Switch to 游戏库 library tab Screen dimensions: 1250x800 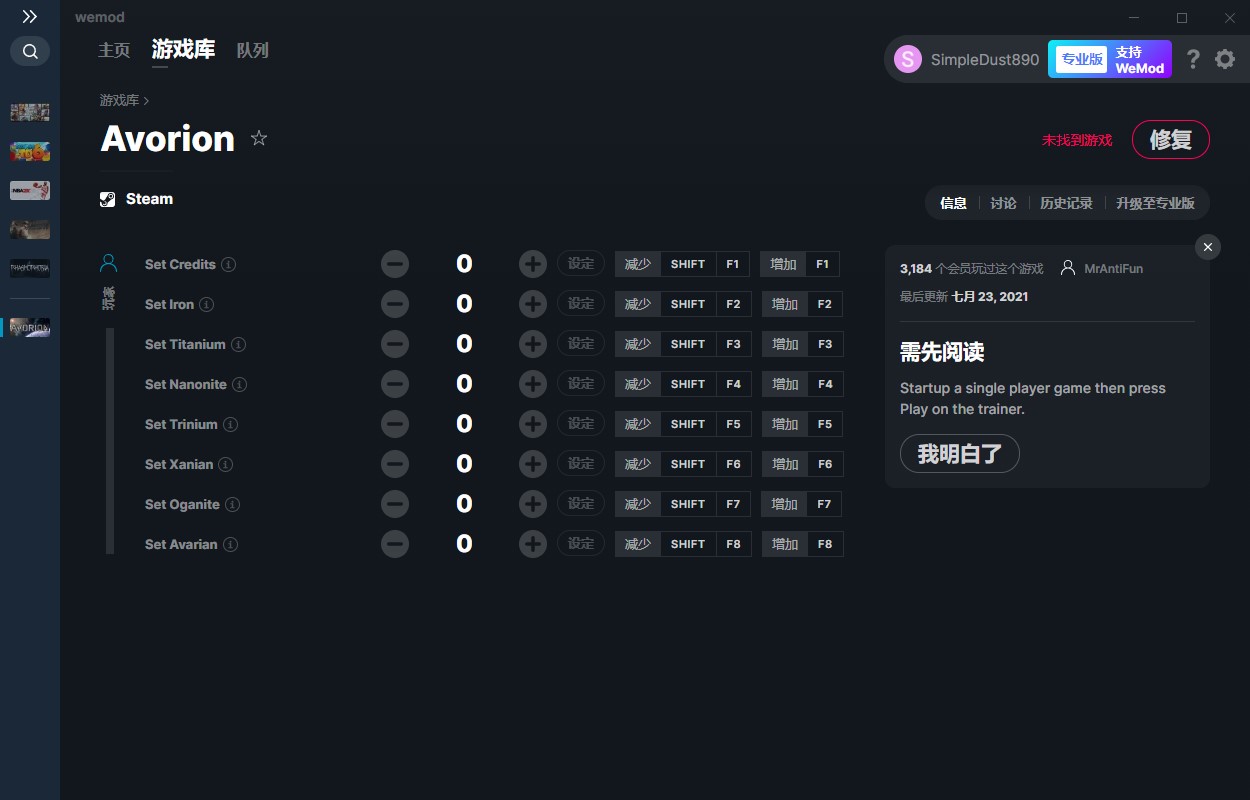[x=183, y=50]
